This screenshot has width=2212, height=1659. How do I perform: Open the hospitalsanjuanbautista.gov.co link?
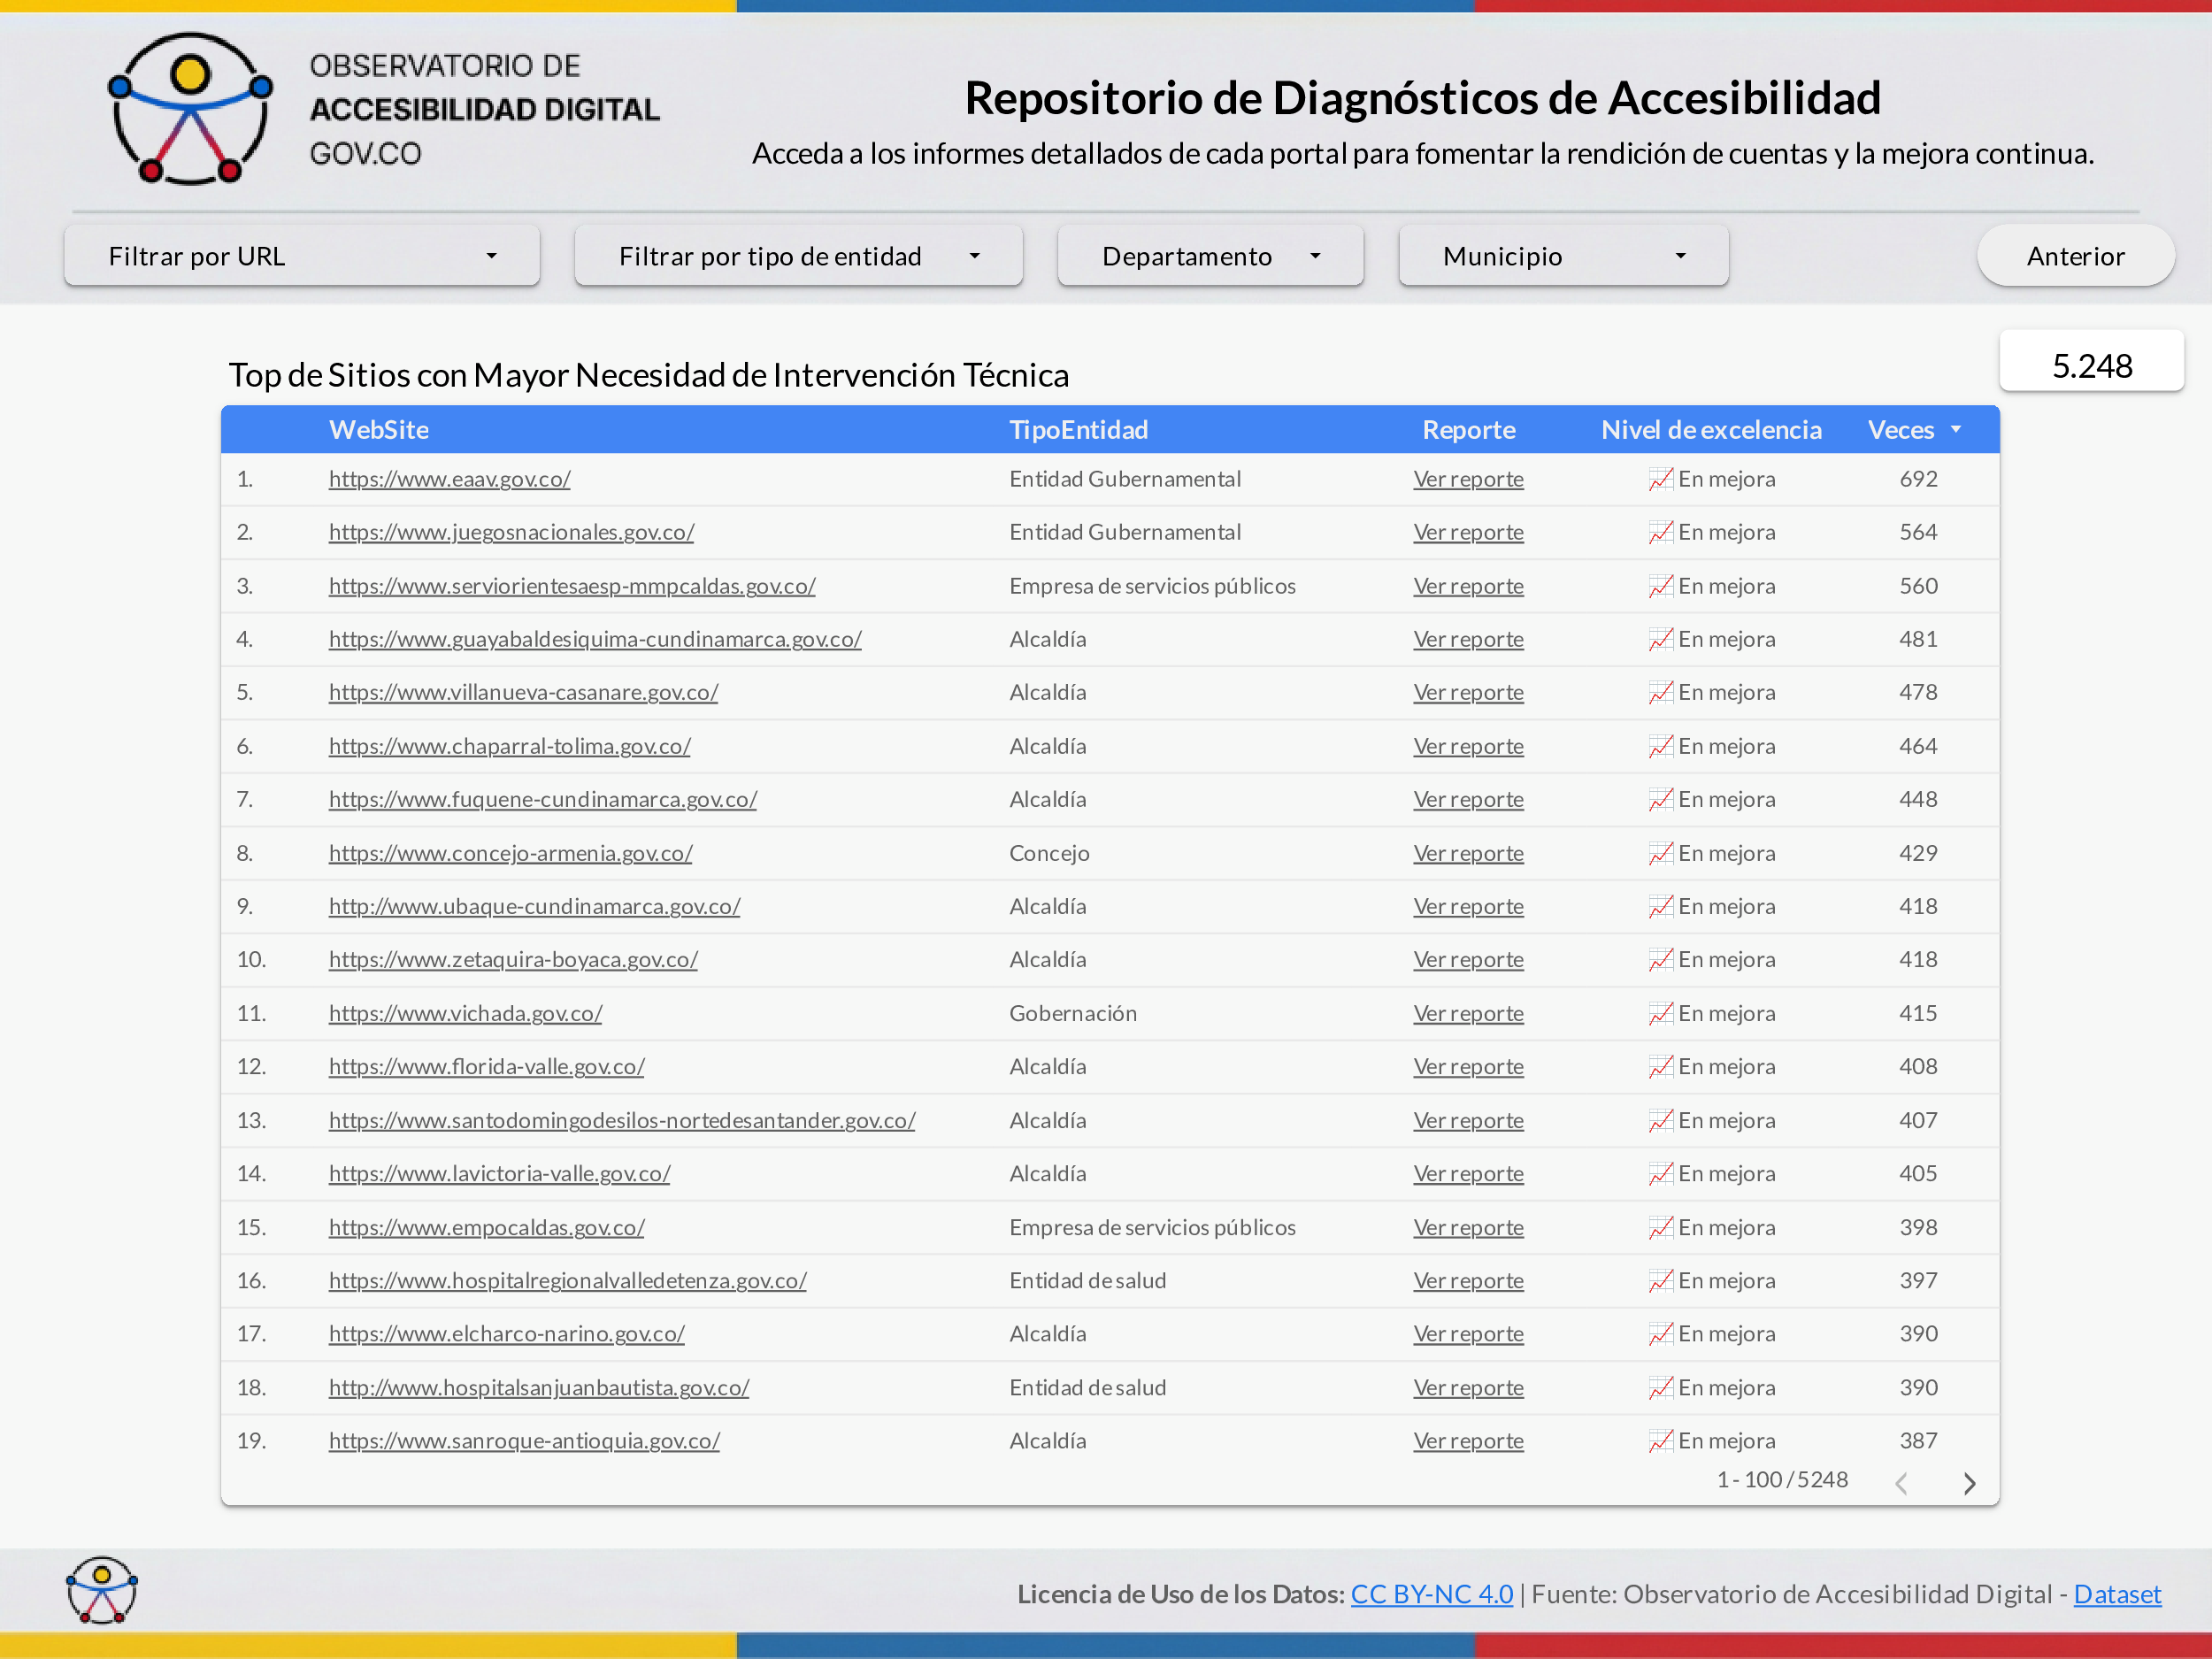coord(538,1387)
